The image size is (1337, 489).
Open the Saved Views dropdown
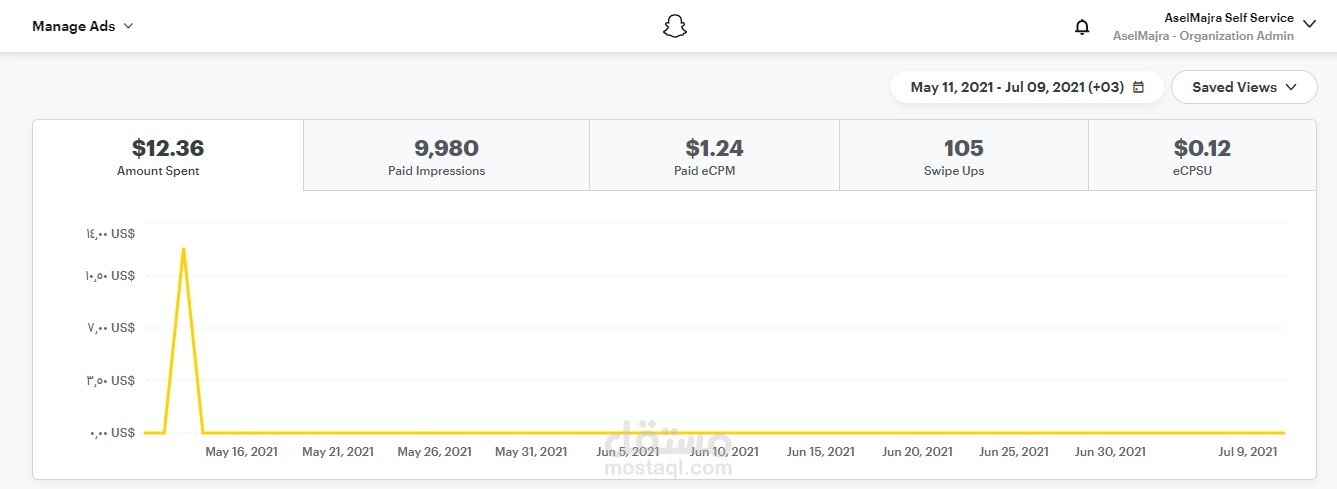[1244, 87]
